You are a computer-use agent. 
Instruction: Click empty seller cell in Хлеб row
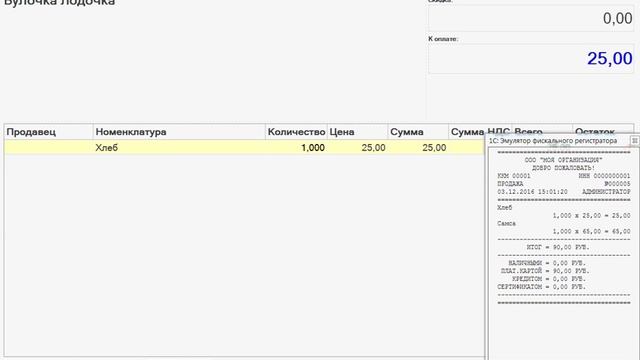(x=49, y=147)
